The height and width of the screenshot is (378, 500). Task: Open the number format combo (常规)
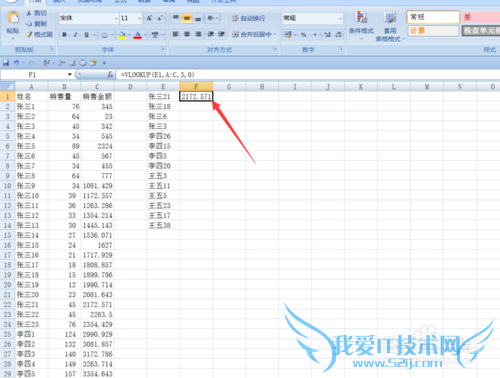312,18
